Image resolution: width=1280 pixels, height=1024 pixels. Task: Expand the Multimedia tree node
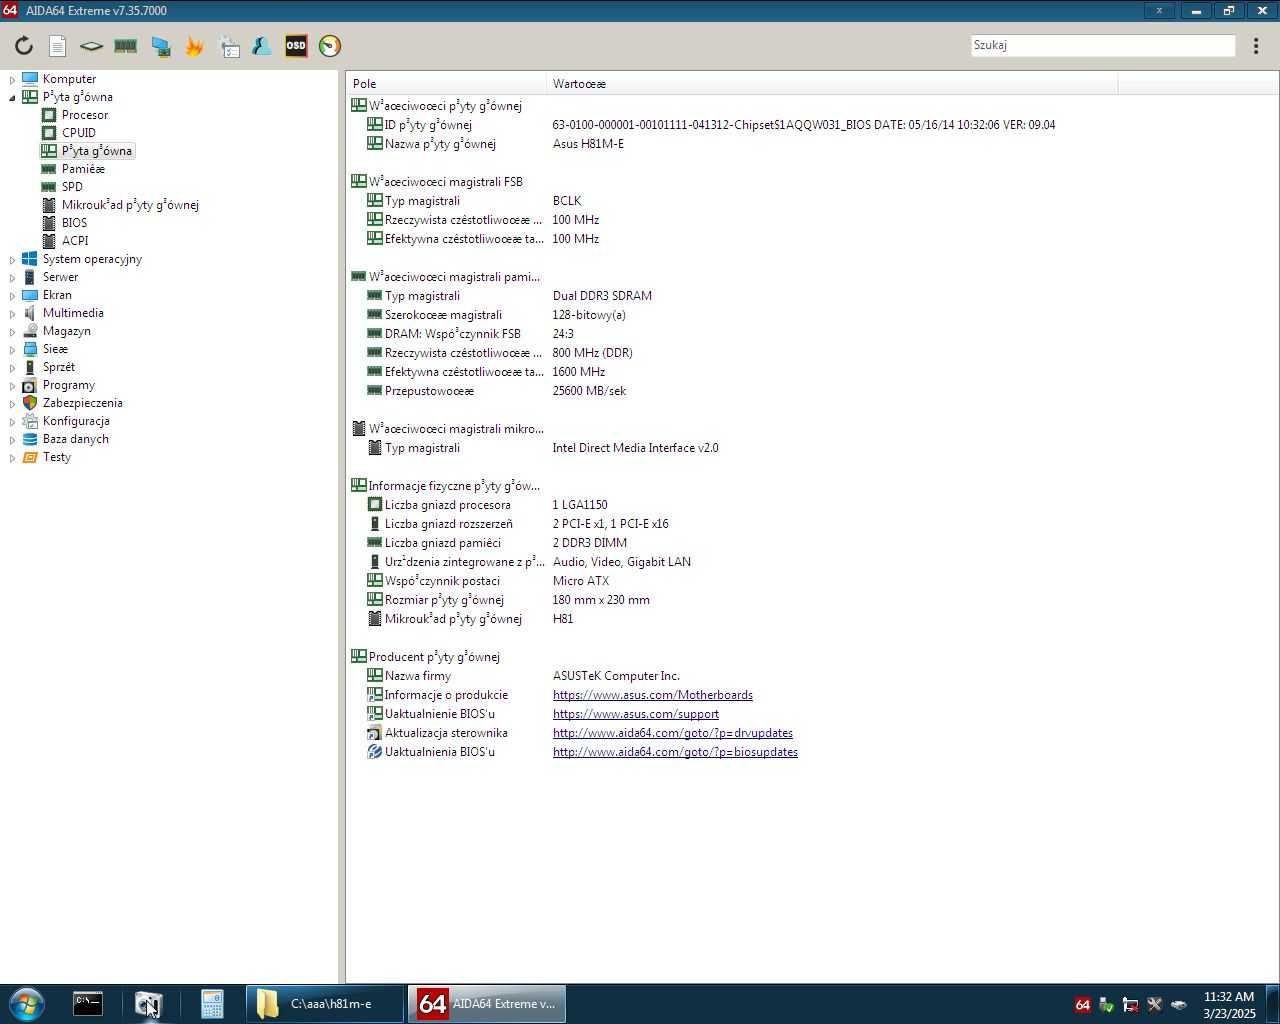12,313
